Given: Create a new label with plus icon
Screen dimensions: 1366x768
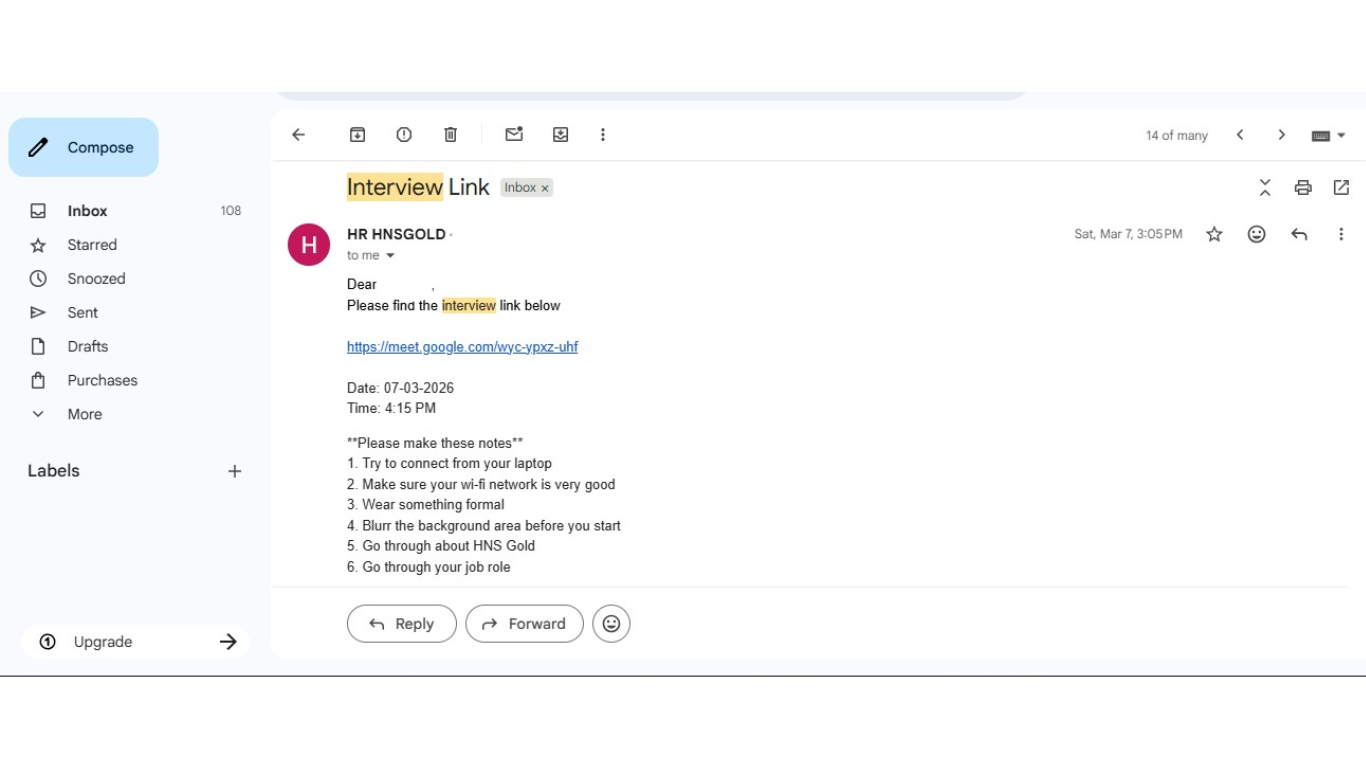Looking at the screenshot, I should [x=234, y=471].
